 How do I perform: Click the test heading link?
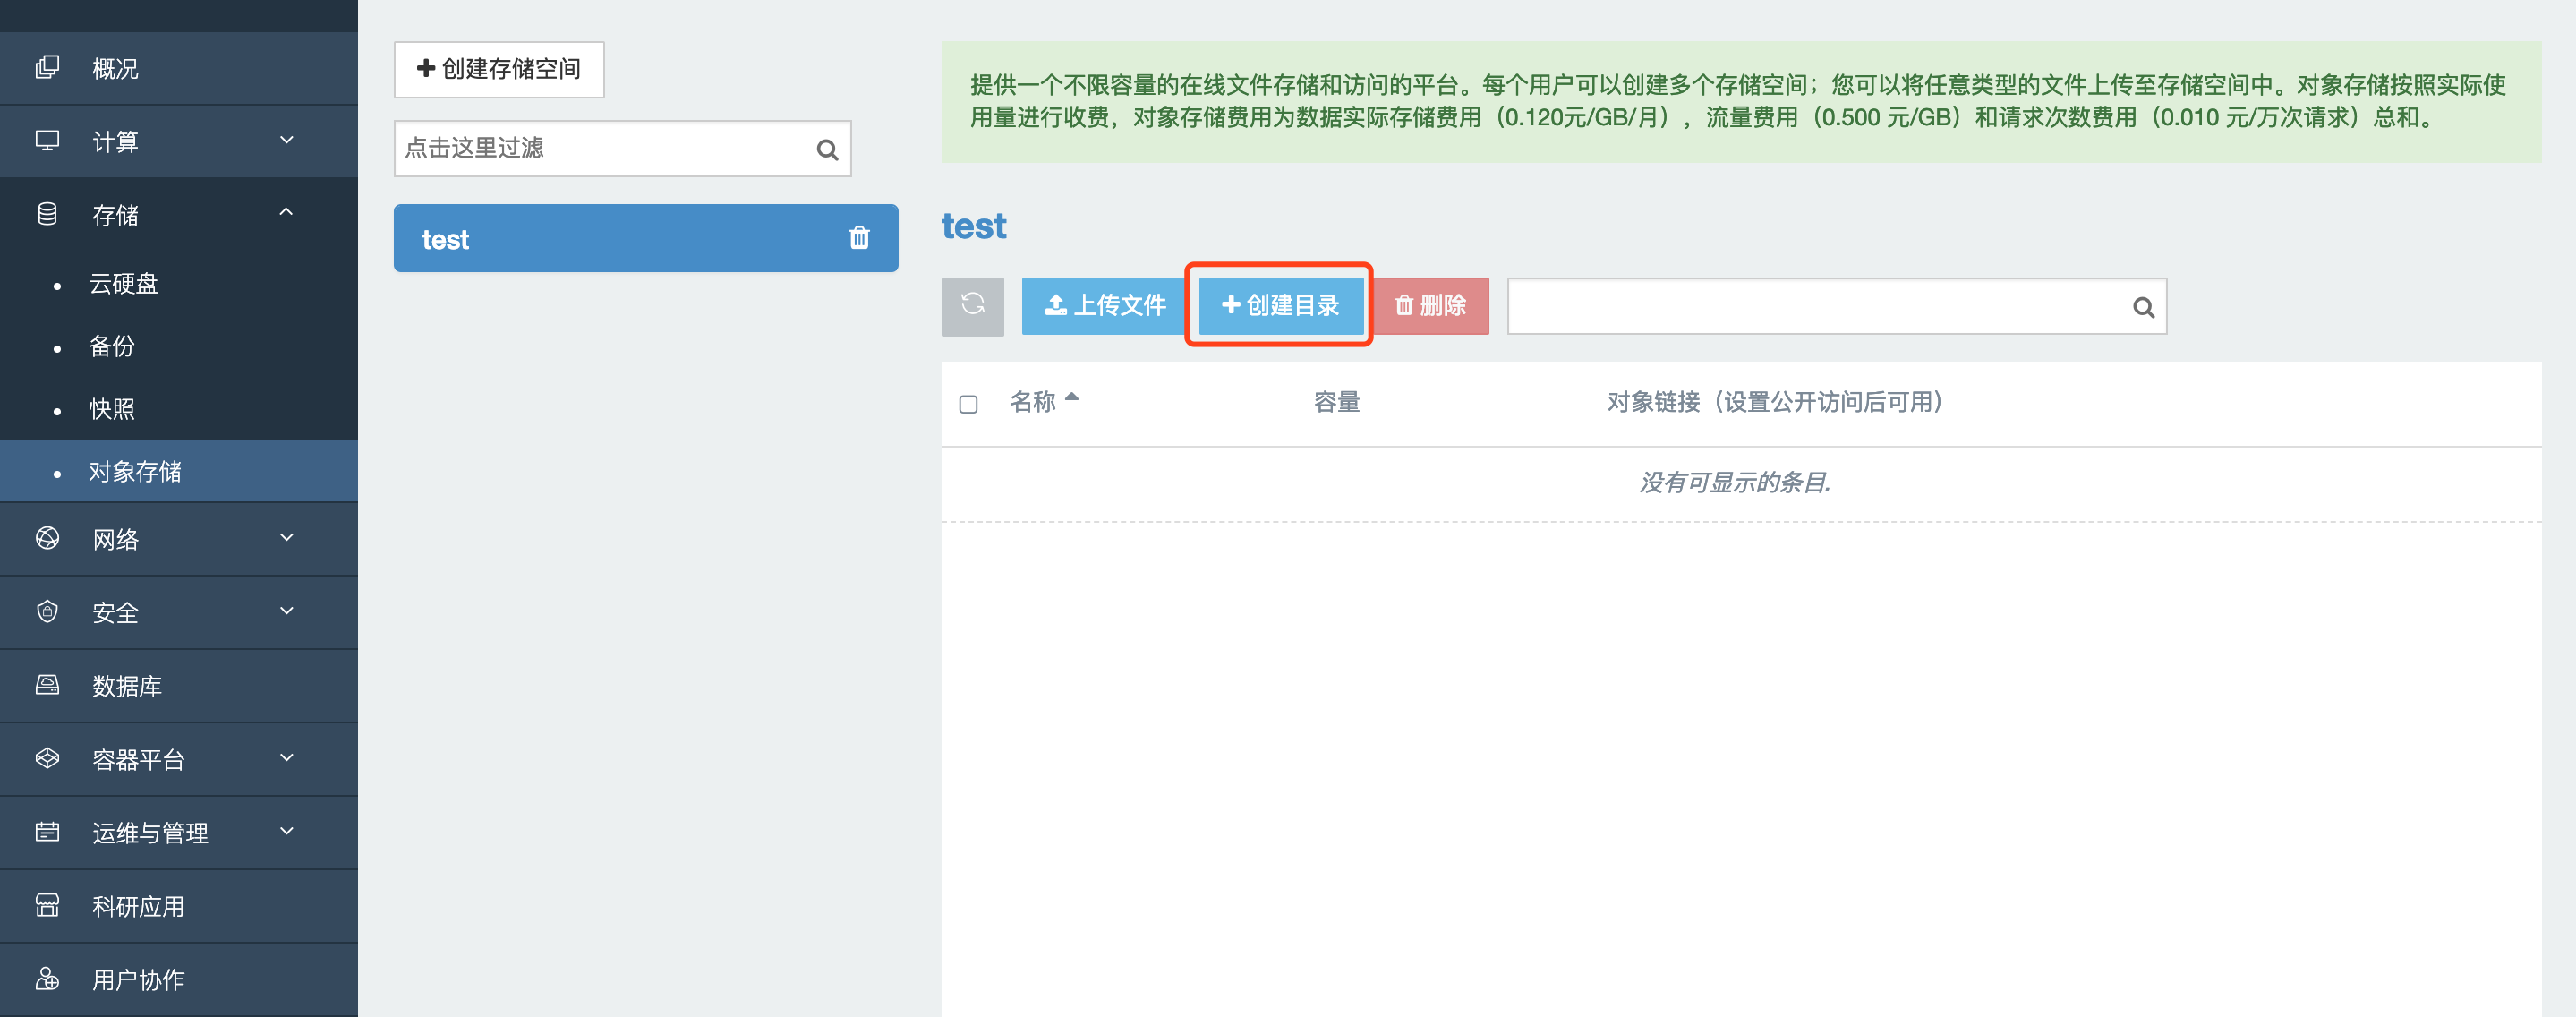[x=973, y=226]
